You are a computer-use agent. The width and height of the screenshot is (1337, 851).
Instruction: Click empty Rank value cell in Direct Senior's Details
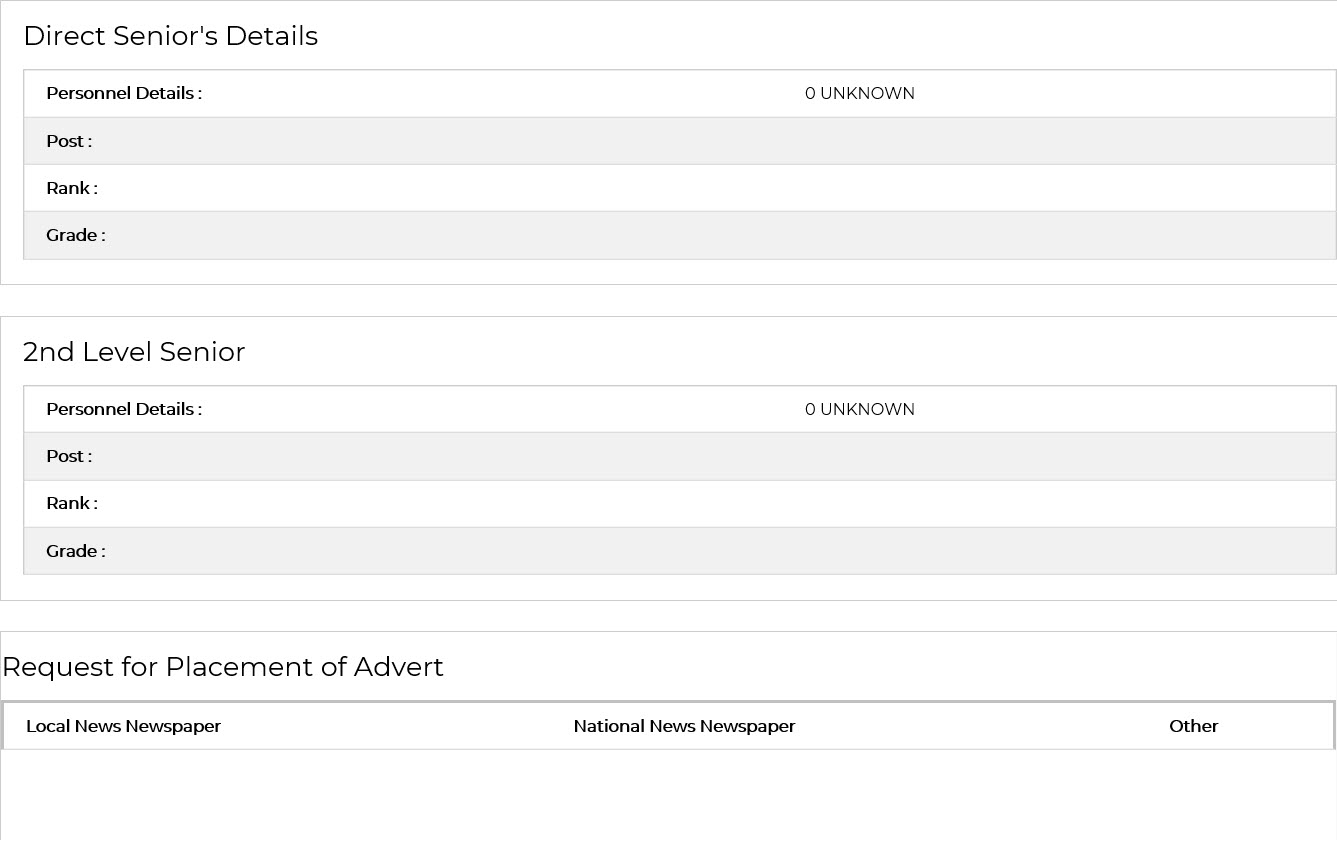click(x=860, y=188)
